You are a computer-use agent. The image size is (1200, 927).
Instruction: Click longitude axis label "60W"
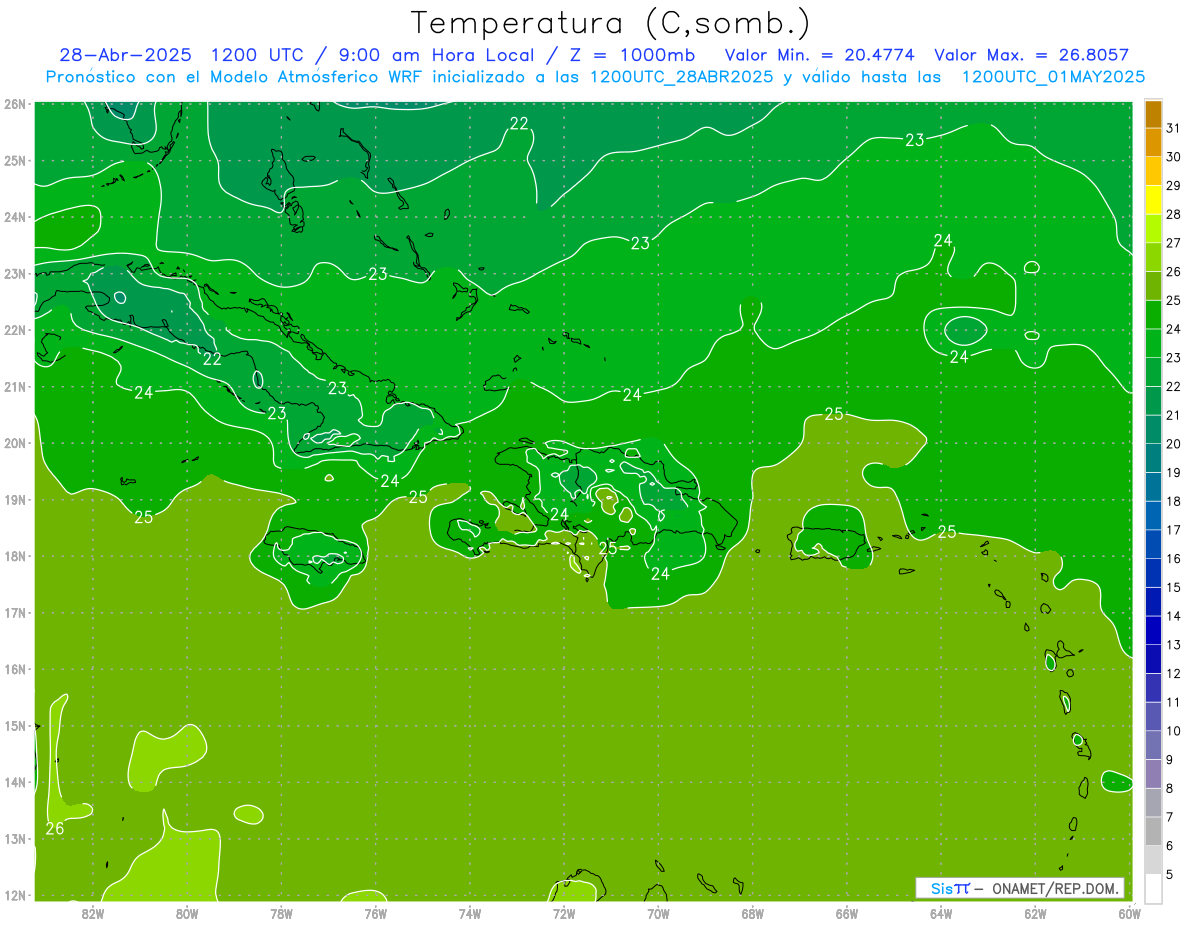pos(1129,912)
